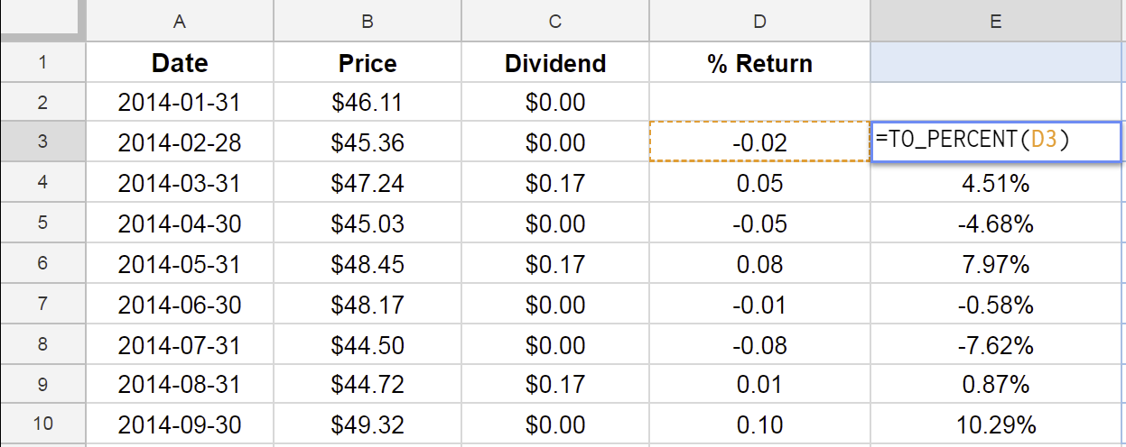Screen dimensions: 1126x447
Task: Select cell with price $46.11
Action: [x=367, y=102]
